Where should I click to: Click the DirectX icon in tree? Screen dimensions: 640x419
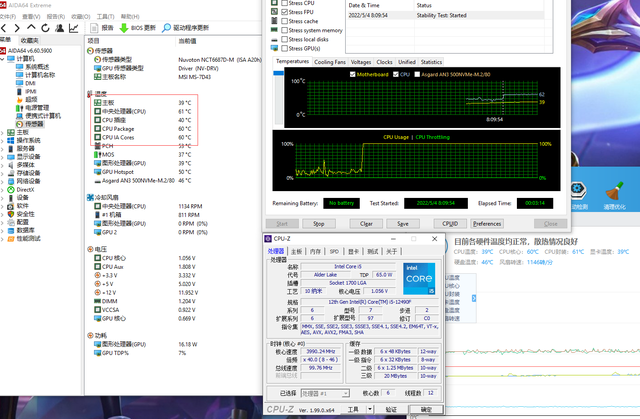11,190
